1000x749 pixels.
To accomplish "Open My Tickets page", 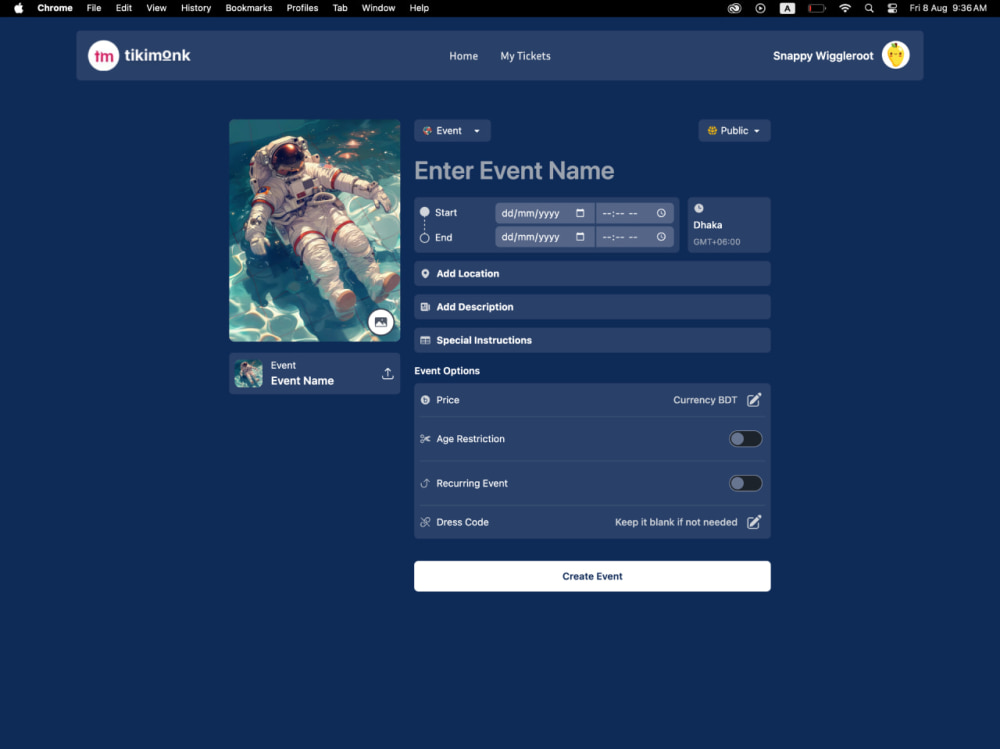I will click(x=526, y=56).
